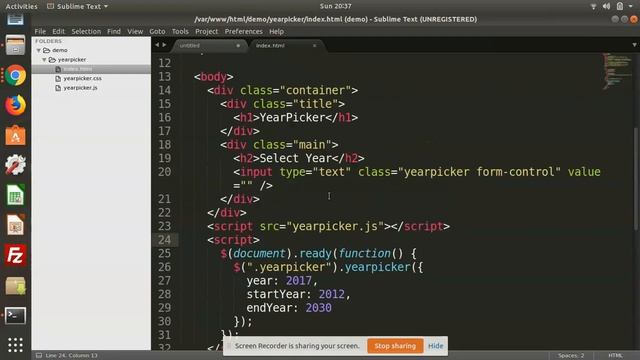Open yearpicker.js from the sidebar
Image resolution: width=640 pixels, height=360 pixels.
(80, 88)
